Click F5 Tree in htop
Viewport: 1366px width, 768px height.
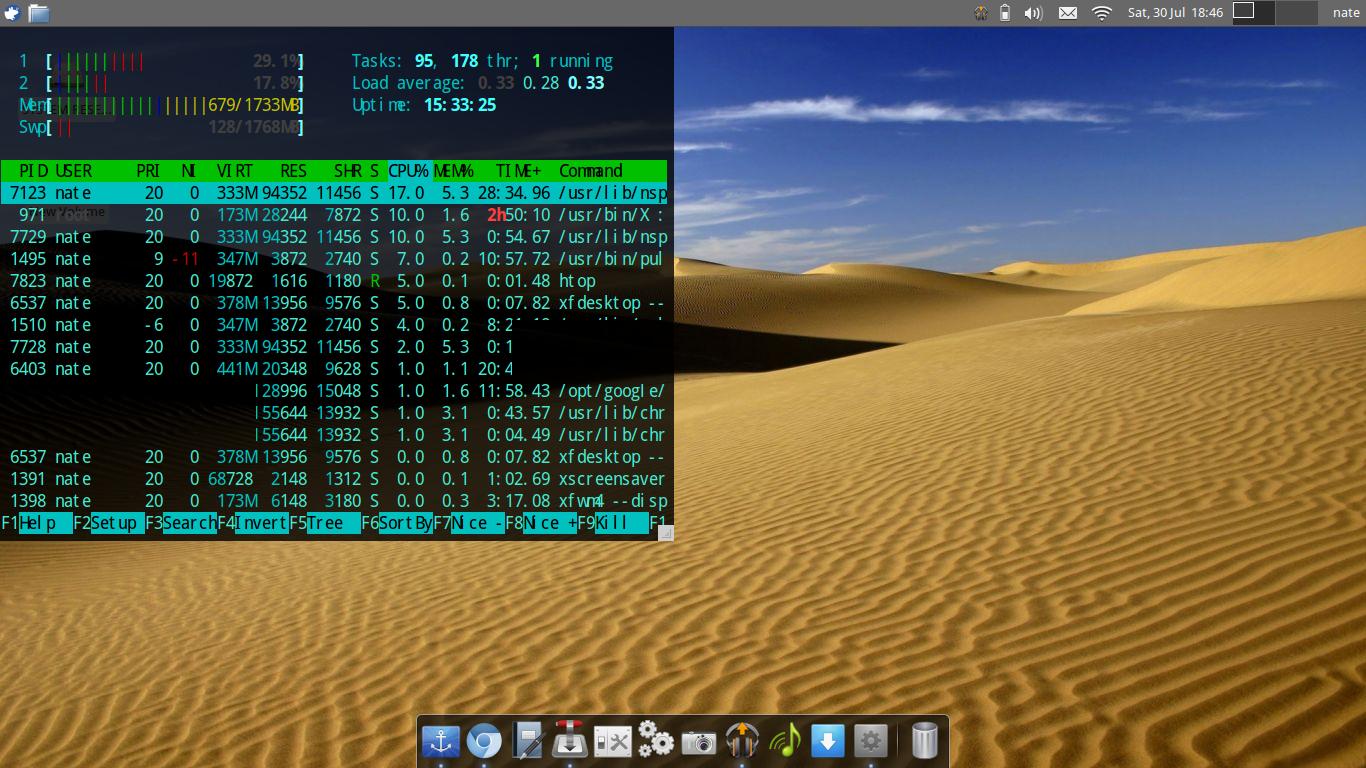[x=325, y=523]
